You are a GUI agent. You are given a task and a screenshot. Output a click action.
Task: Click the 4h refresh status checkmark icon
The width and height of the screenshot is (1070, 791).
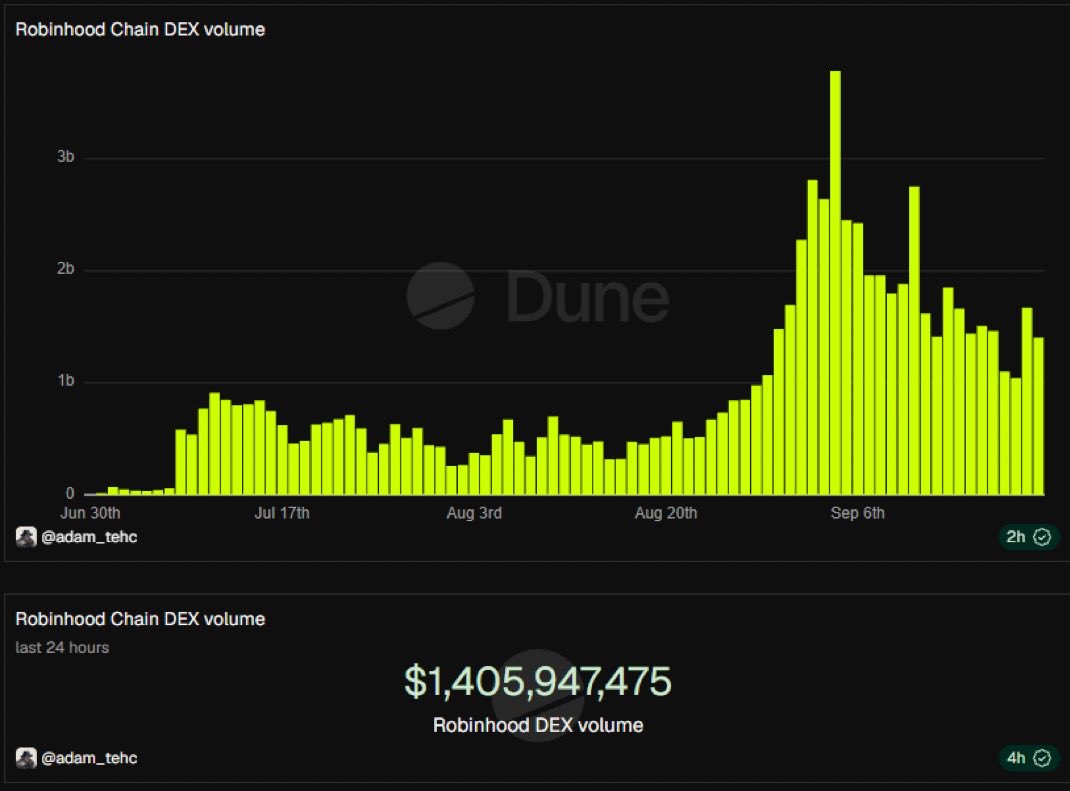click(x=1042, y=758)
